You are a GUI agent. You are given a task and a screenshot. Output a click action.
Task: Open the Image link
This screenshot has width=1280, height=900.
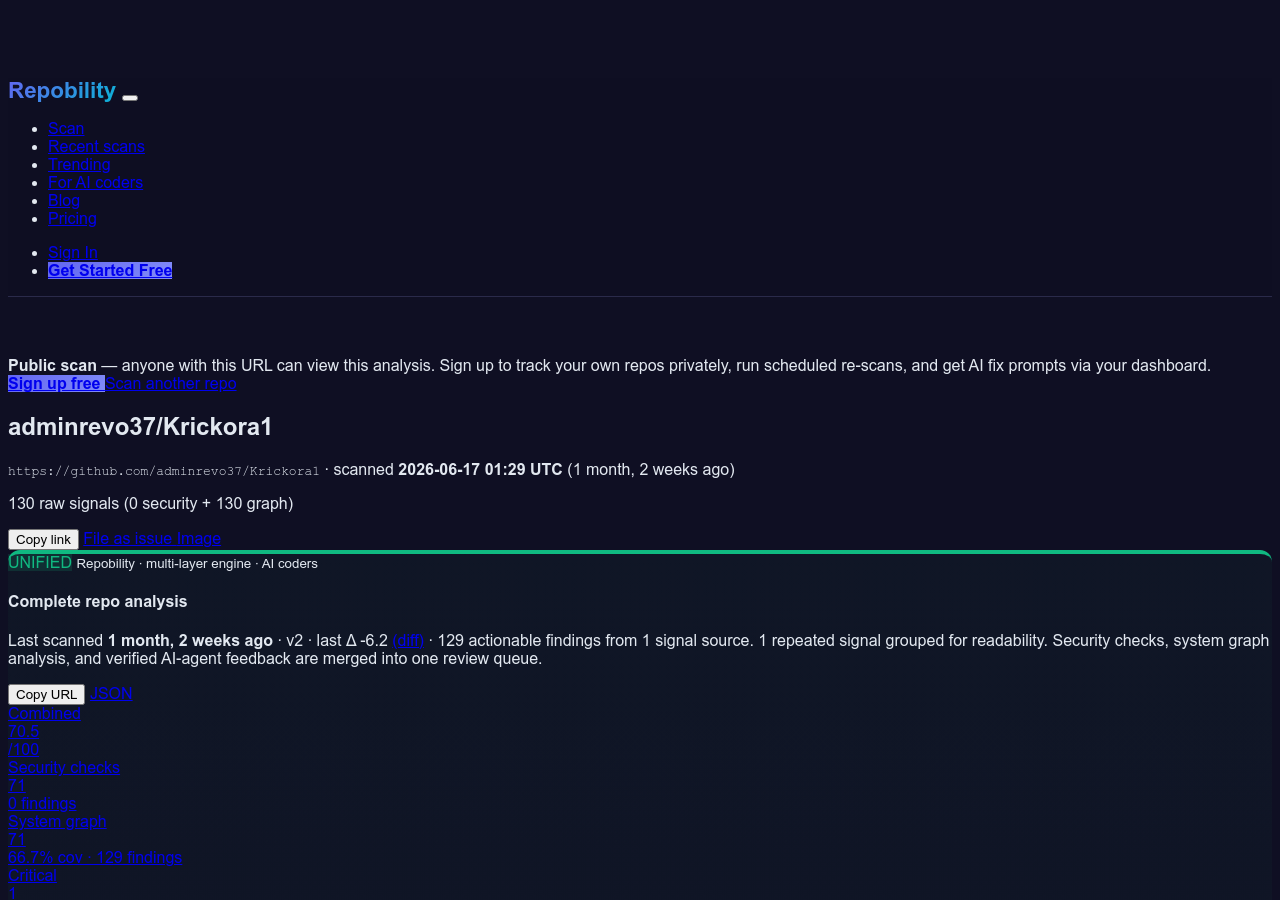[x=199, y=538]
